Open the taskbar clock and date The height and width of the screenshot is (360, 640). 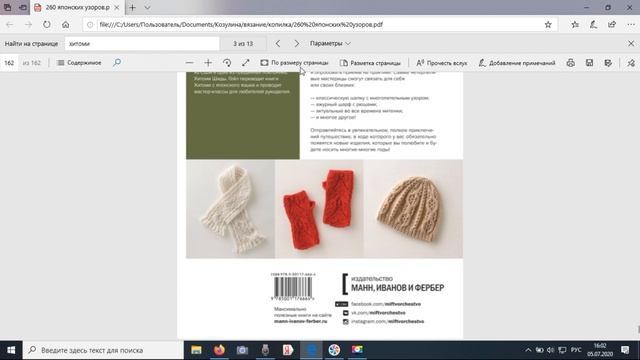pyautogui.click(x=600, y=350)
